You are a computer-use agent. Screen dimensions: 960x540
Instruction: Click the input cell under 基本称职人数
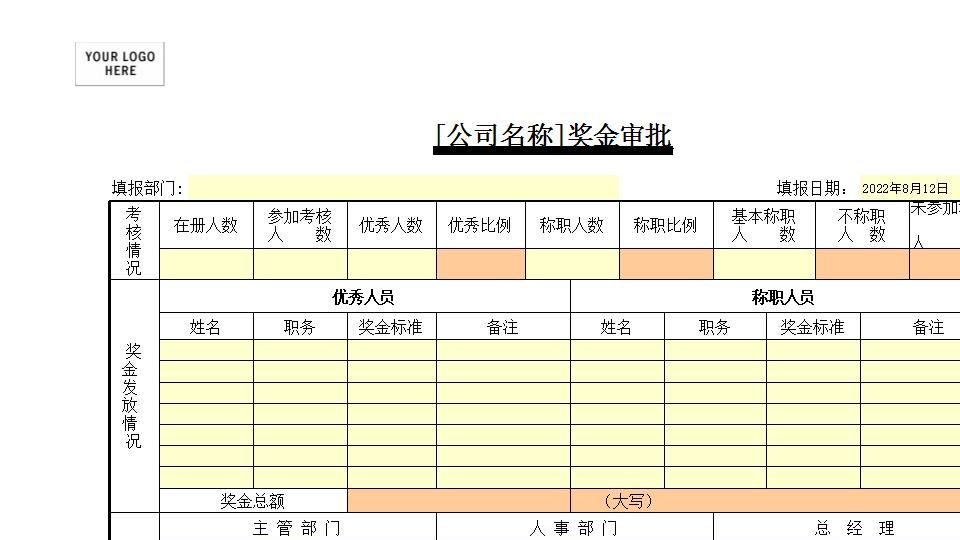click(764, 264)
